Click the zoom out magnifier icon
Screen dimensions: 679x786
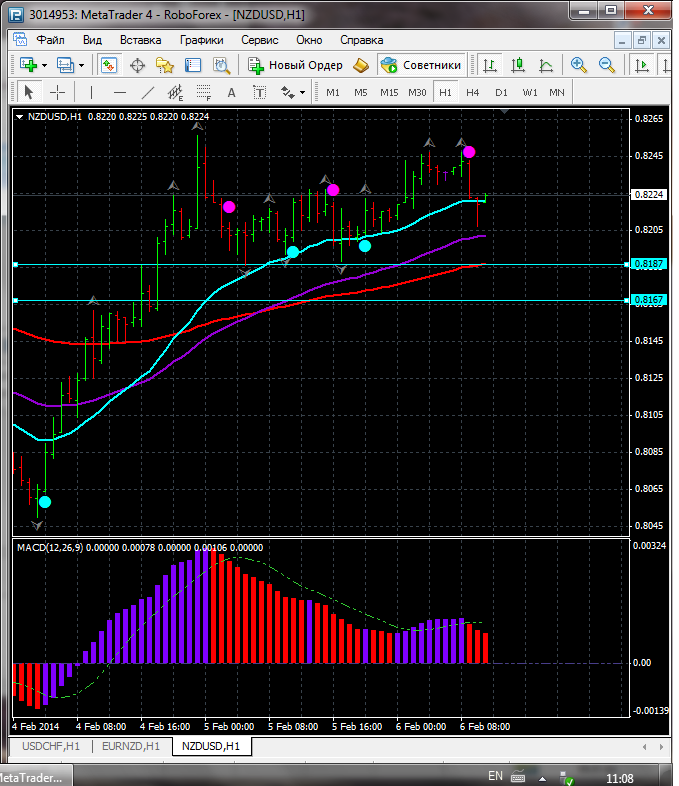[x=606, y=65]
